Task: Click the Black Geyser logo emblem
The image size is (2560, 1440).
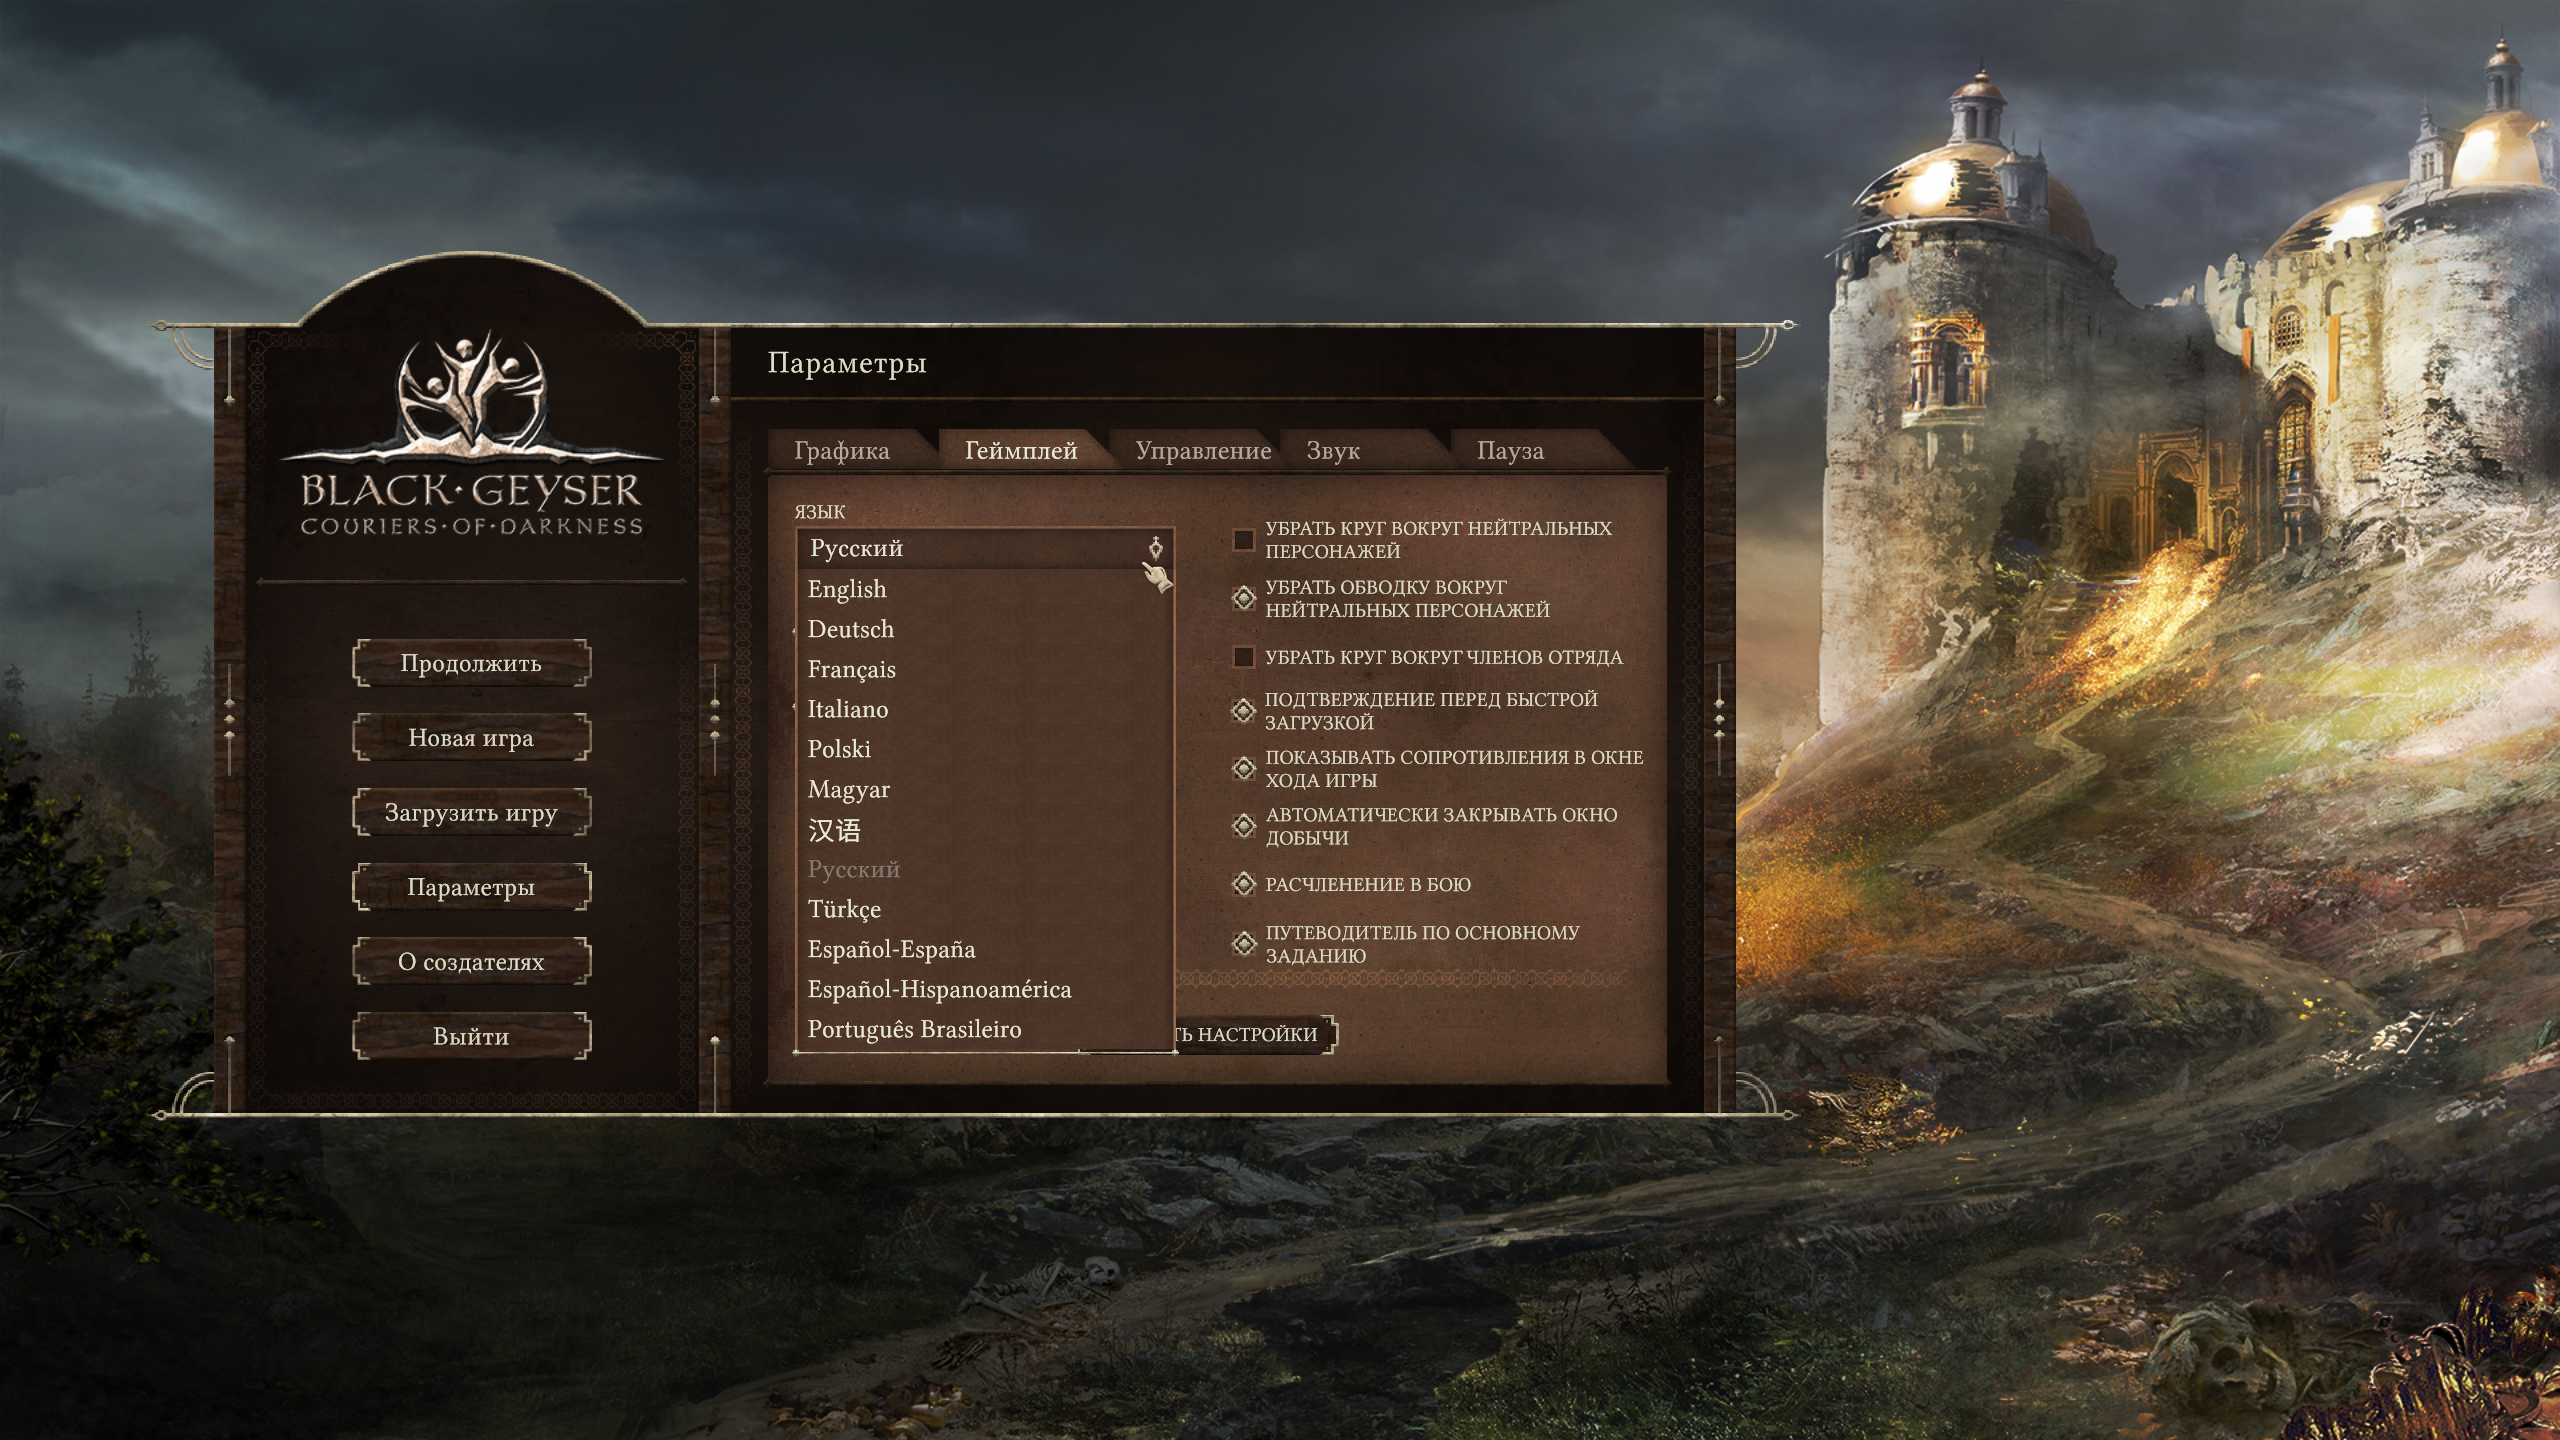Action: (471, 435)
